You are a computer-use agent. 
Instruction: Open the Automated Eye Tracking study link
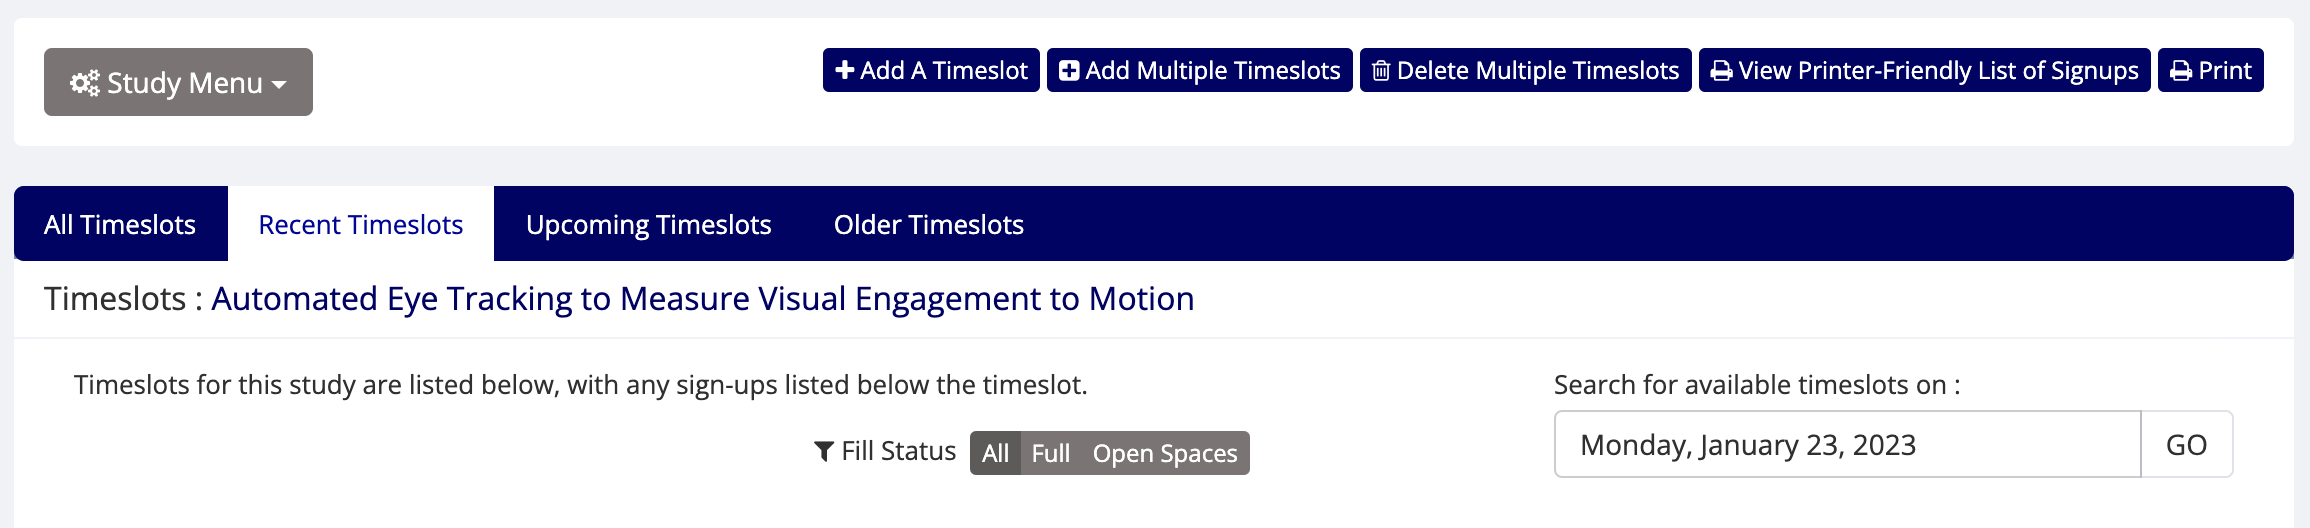702,299
